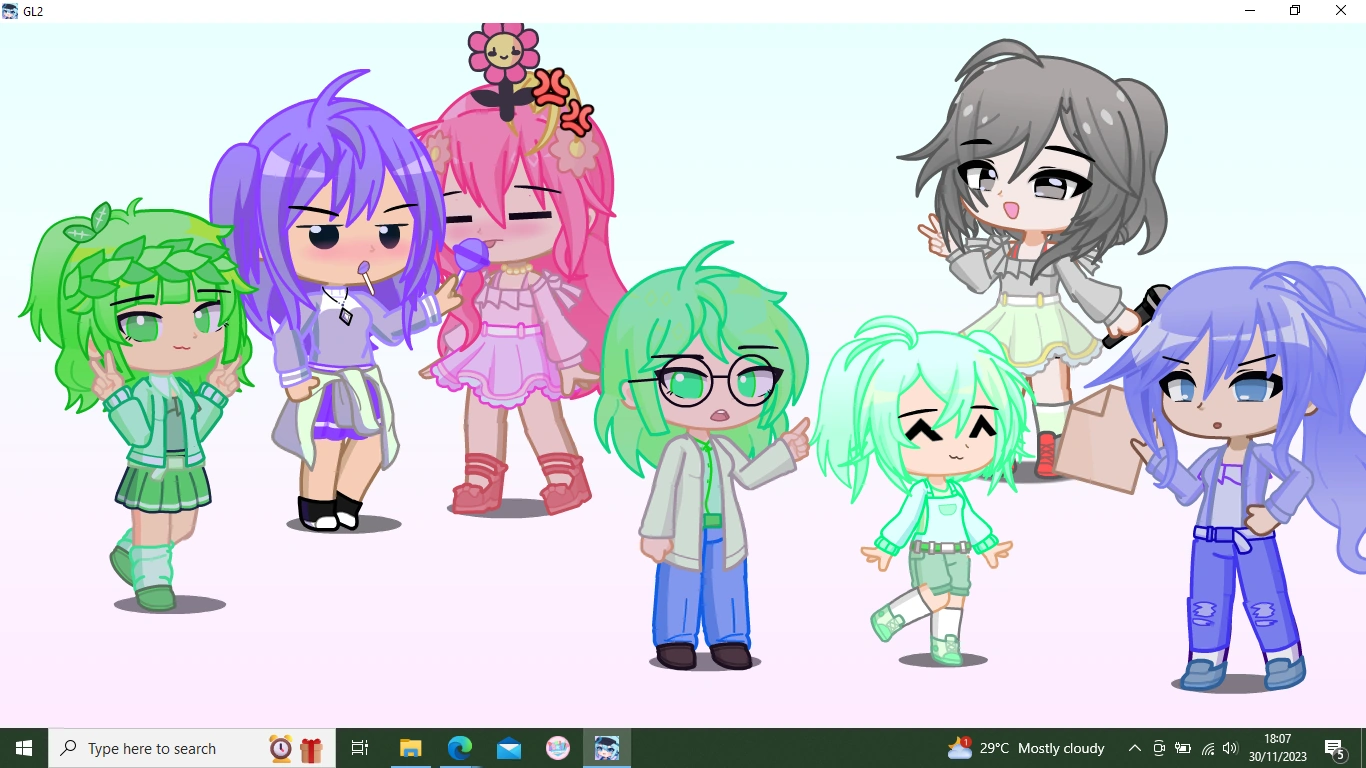This screenshot has width=1366, height=768.
Task: Open the Start menu
Action: tap(22, 747)
